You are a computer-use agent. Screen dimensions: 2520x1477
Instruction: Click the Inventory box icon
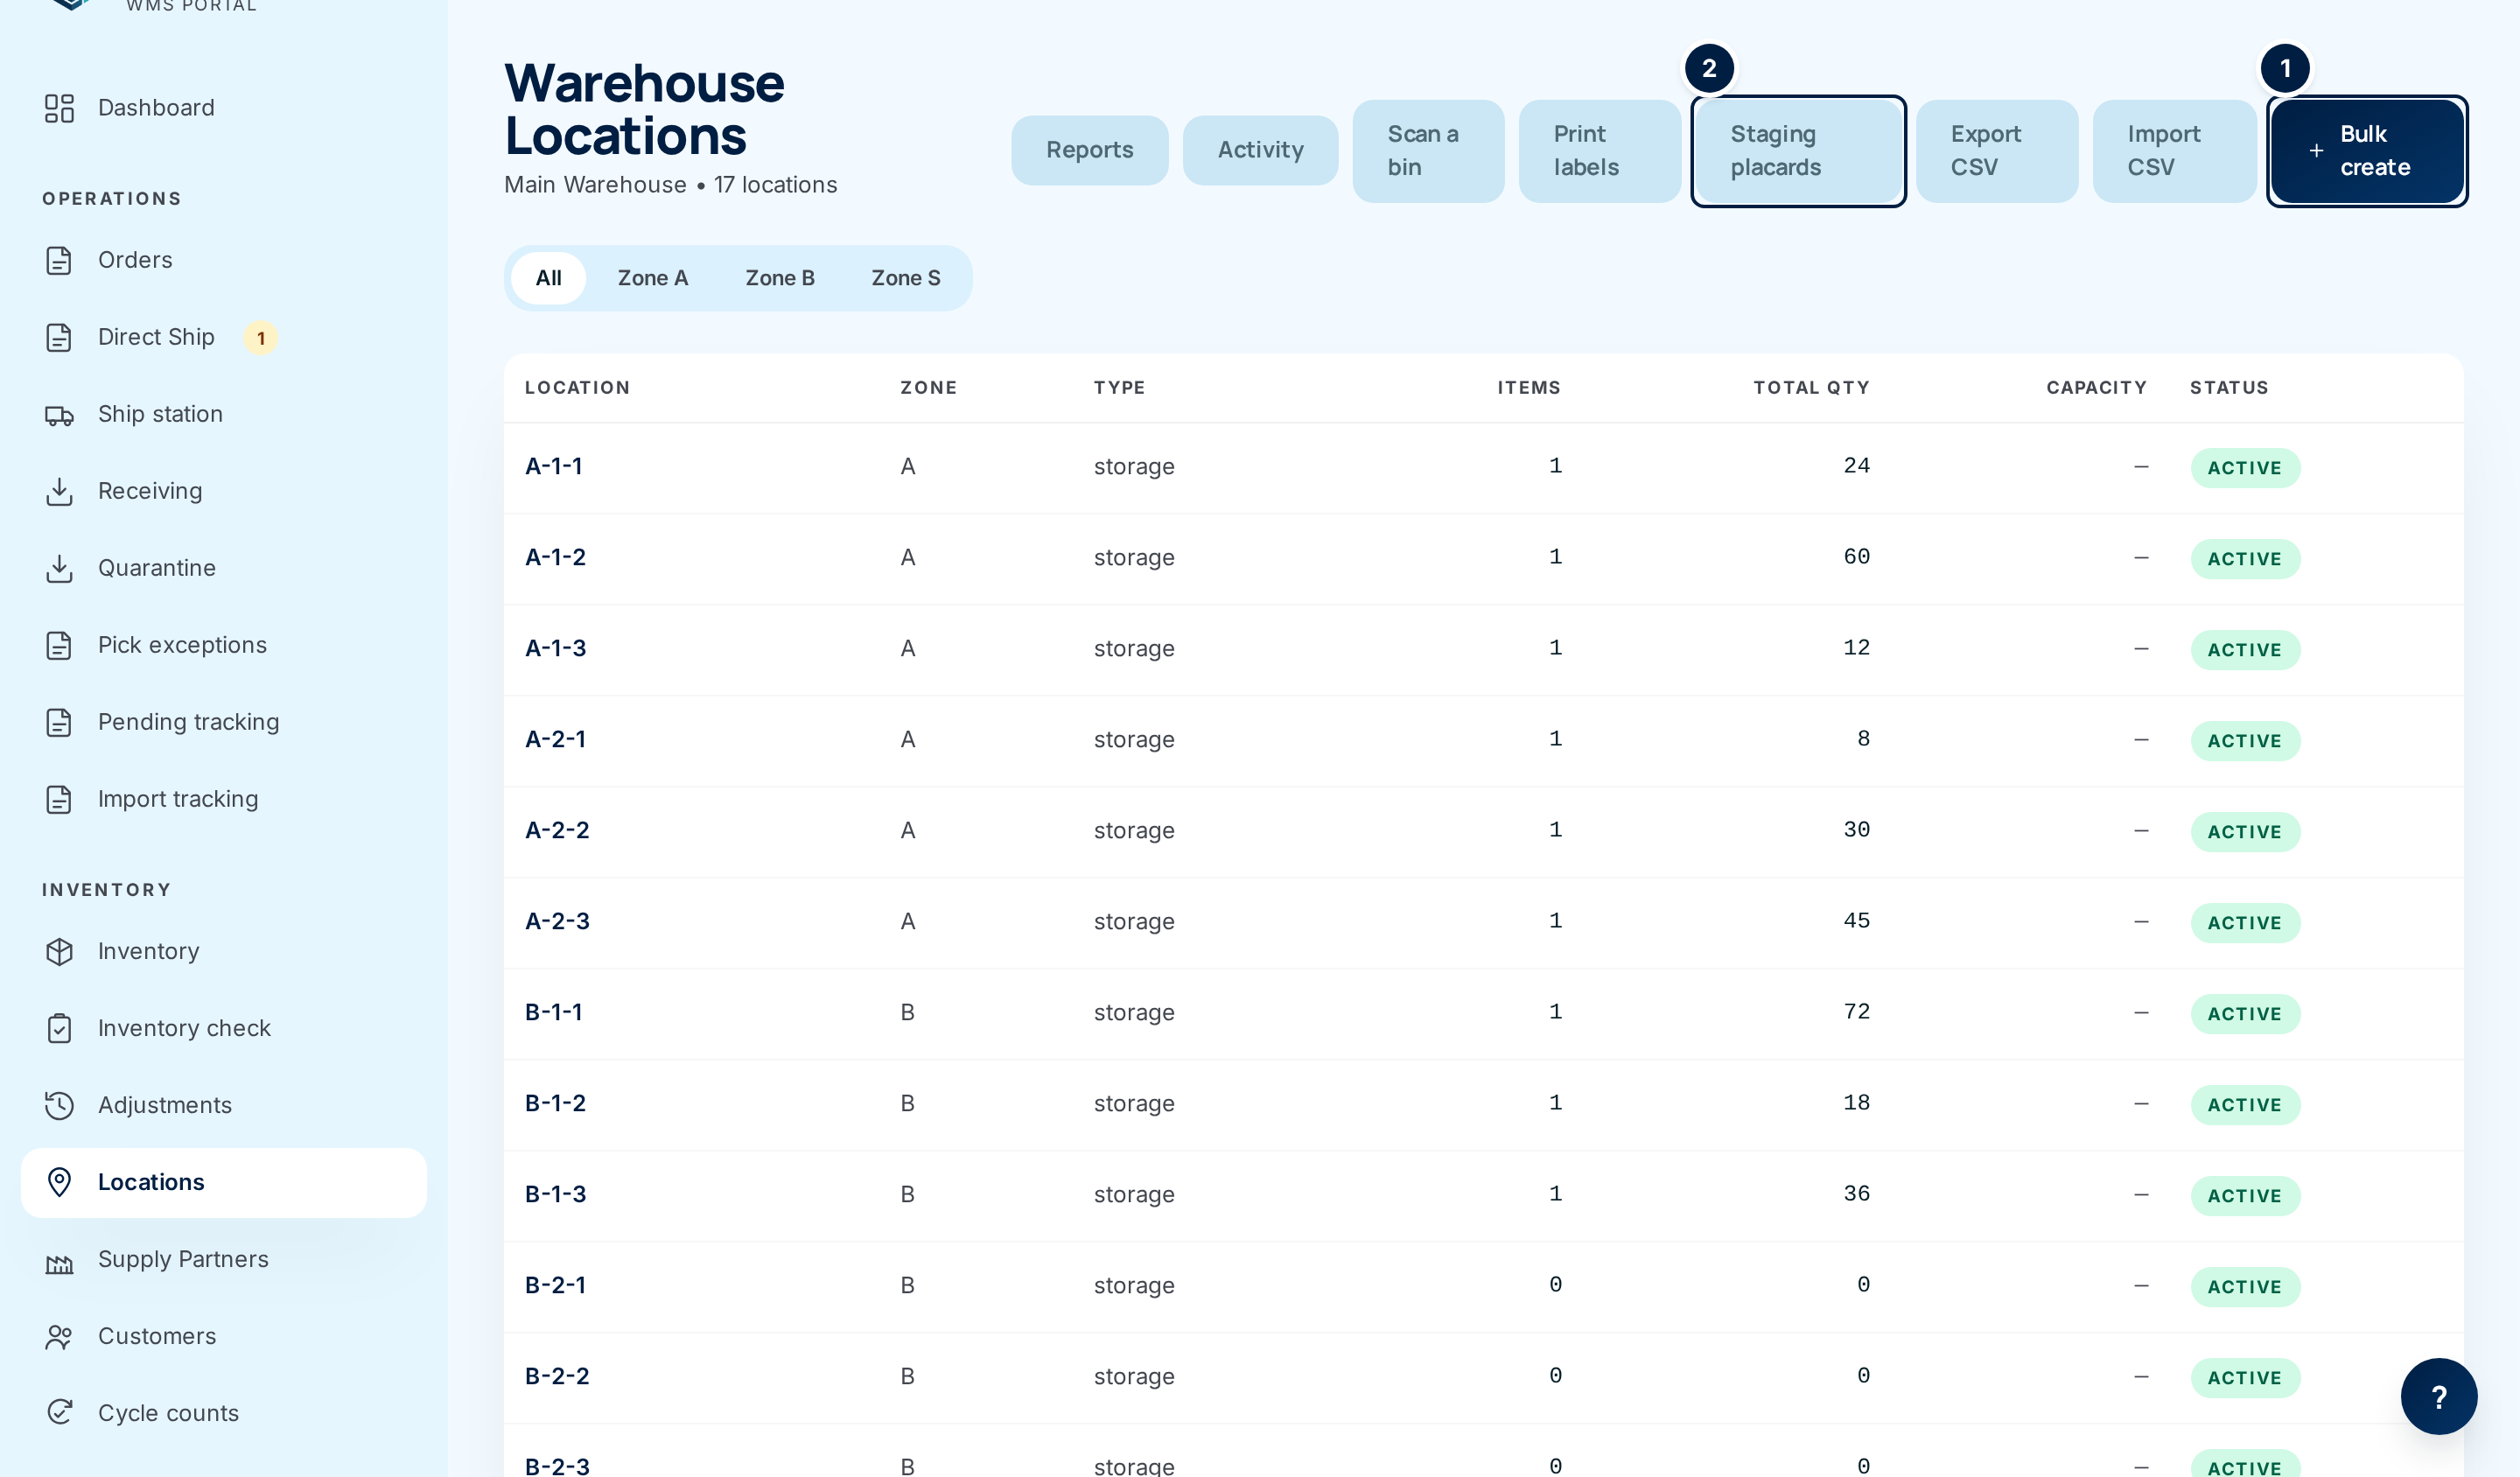pos(59,951)
